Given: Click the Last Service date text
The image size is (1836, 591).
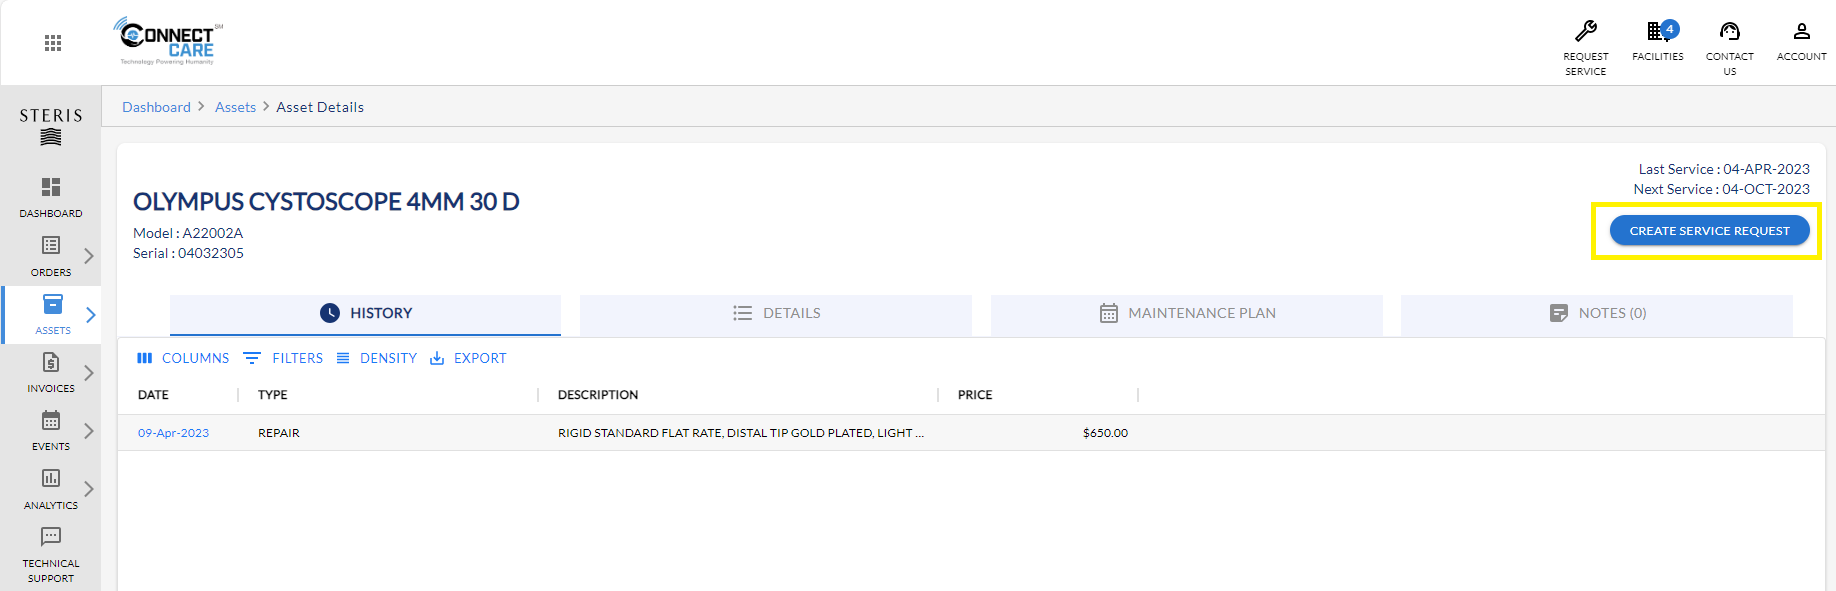Looking at the screenshot, I should 1724,169.
